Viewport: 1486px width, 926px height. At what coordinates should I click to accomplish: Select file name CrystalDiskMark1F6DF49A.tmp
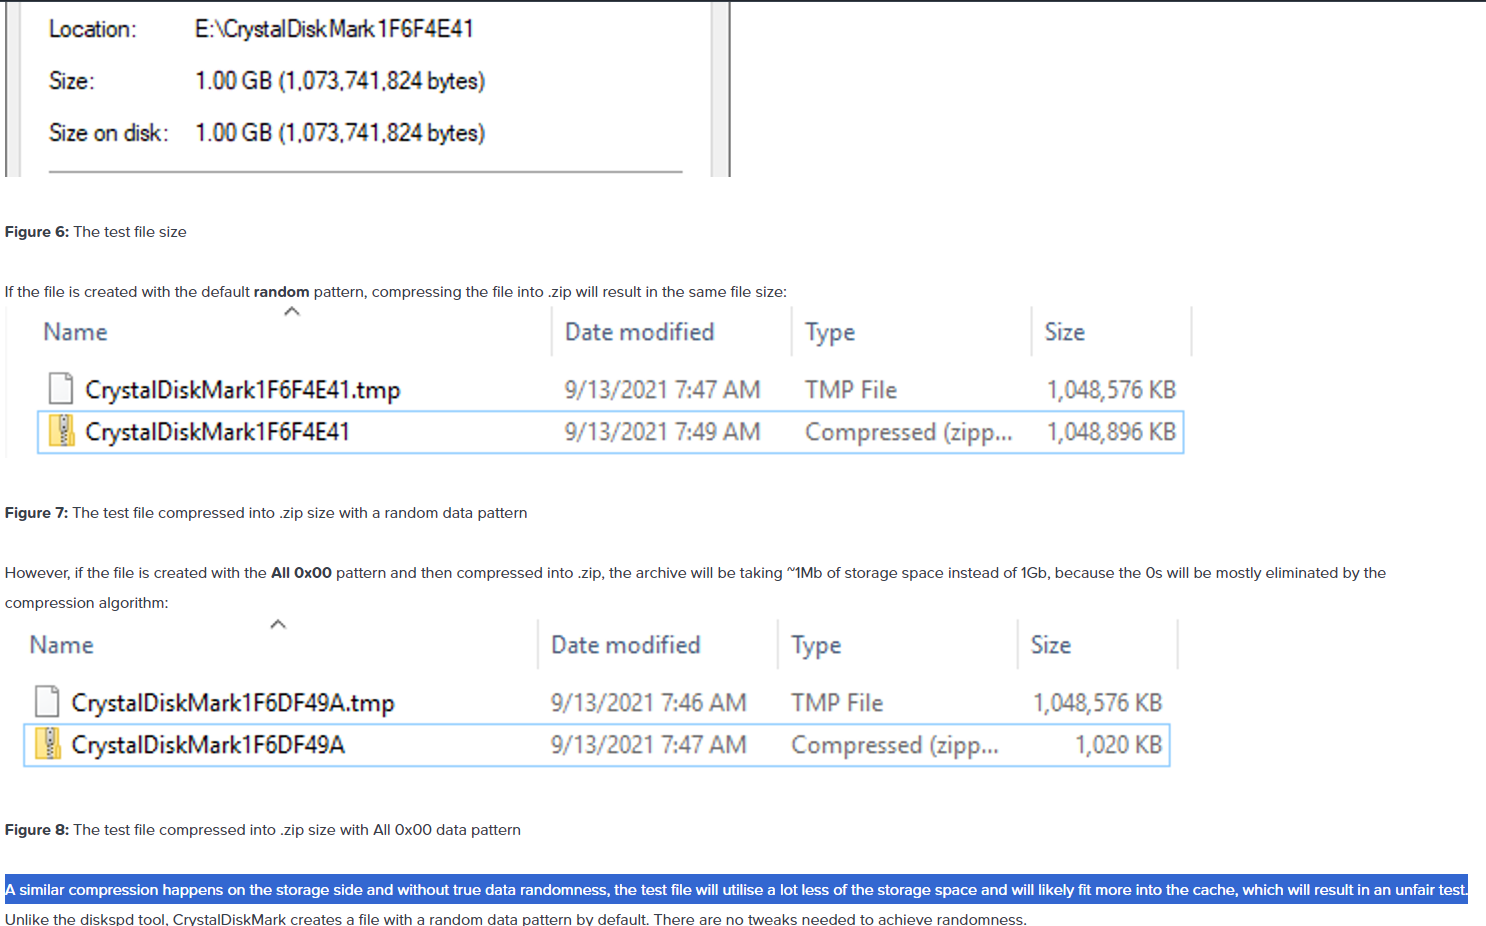coord(233,703)
